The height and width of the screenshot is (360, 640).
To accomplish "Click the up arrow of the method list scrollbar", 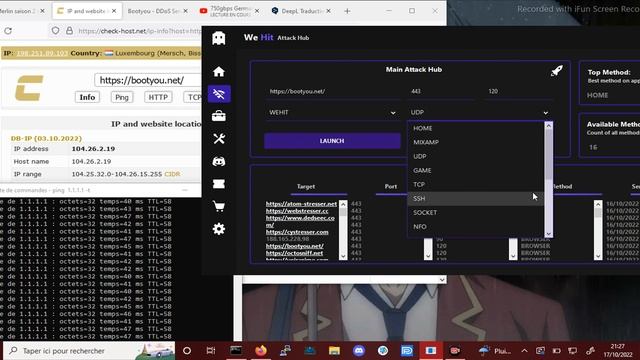I will pyautogui.click(x=549, y=126).
